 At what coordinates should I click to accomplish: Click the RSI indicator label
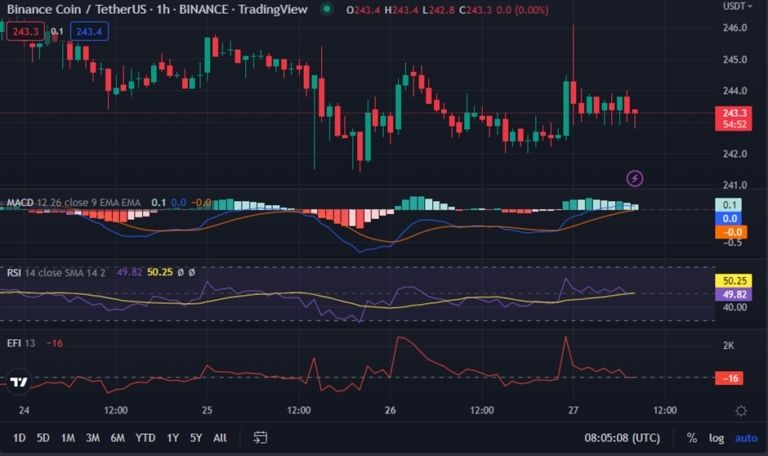(x=14, y=272)
